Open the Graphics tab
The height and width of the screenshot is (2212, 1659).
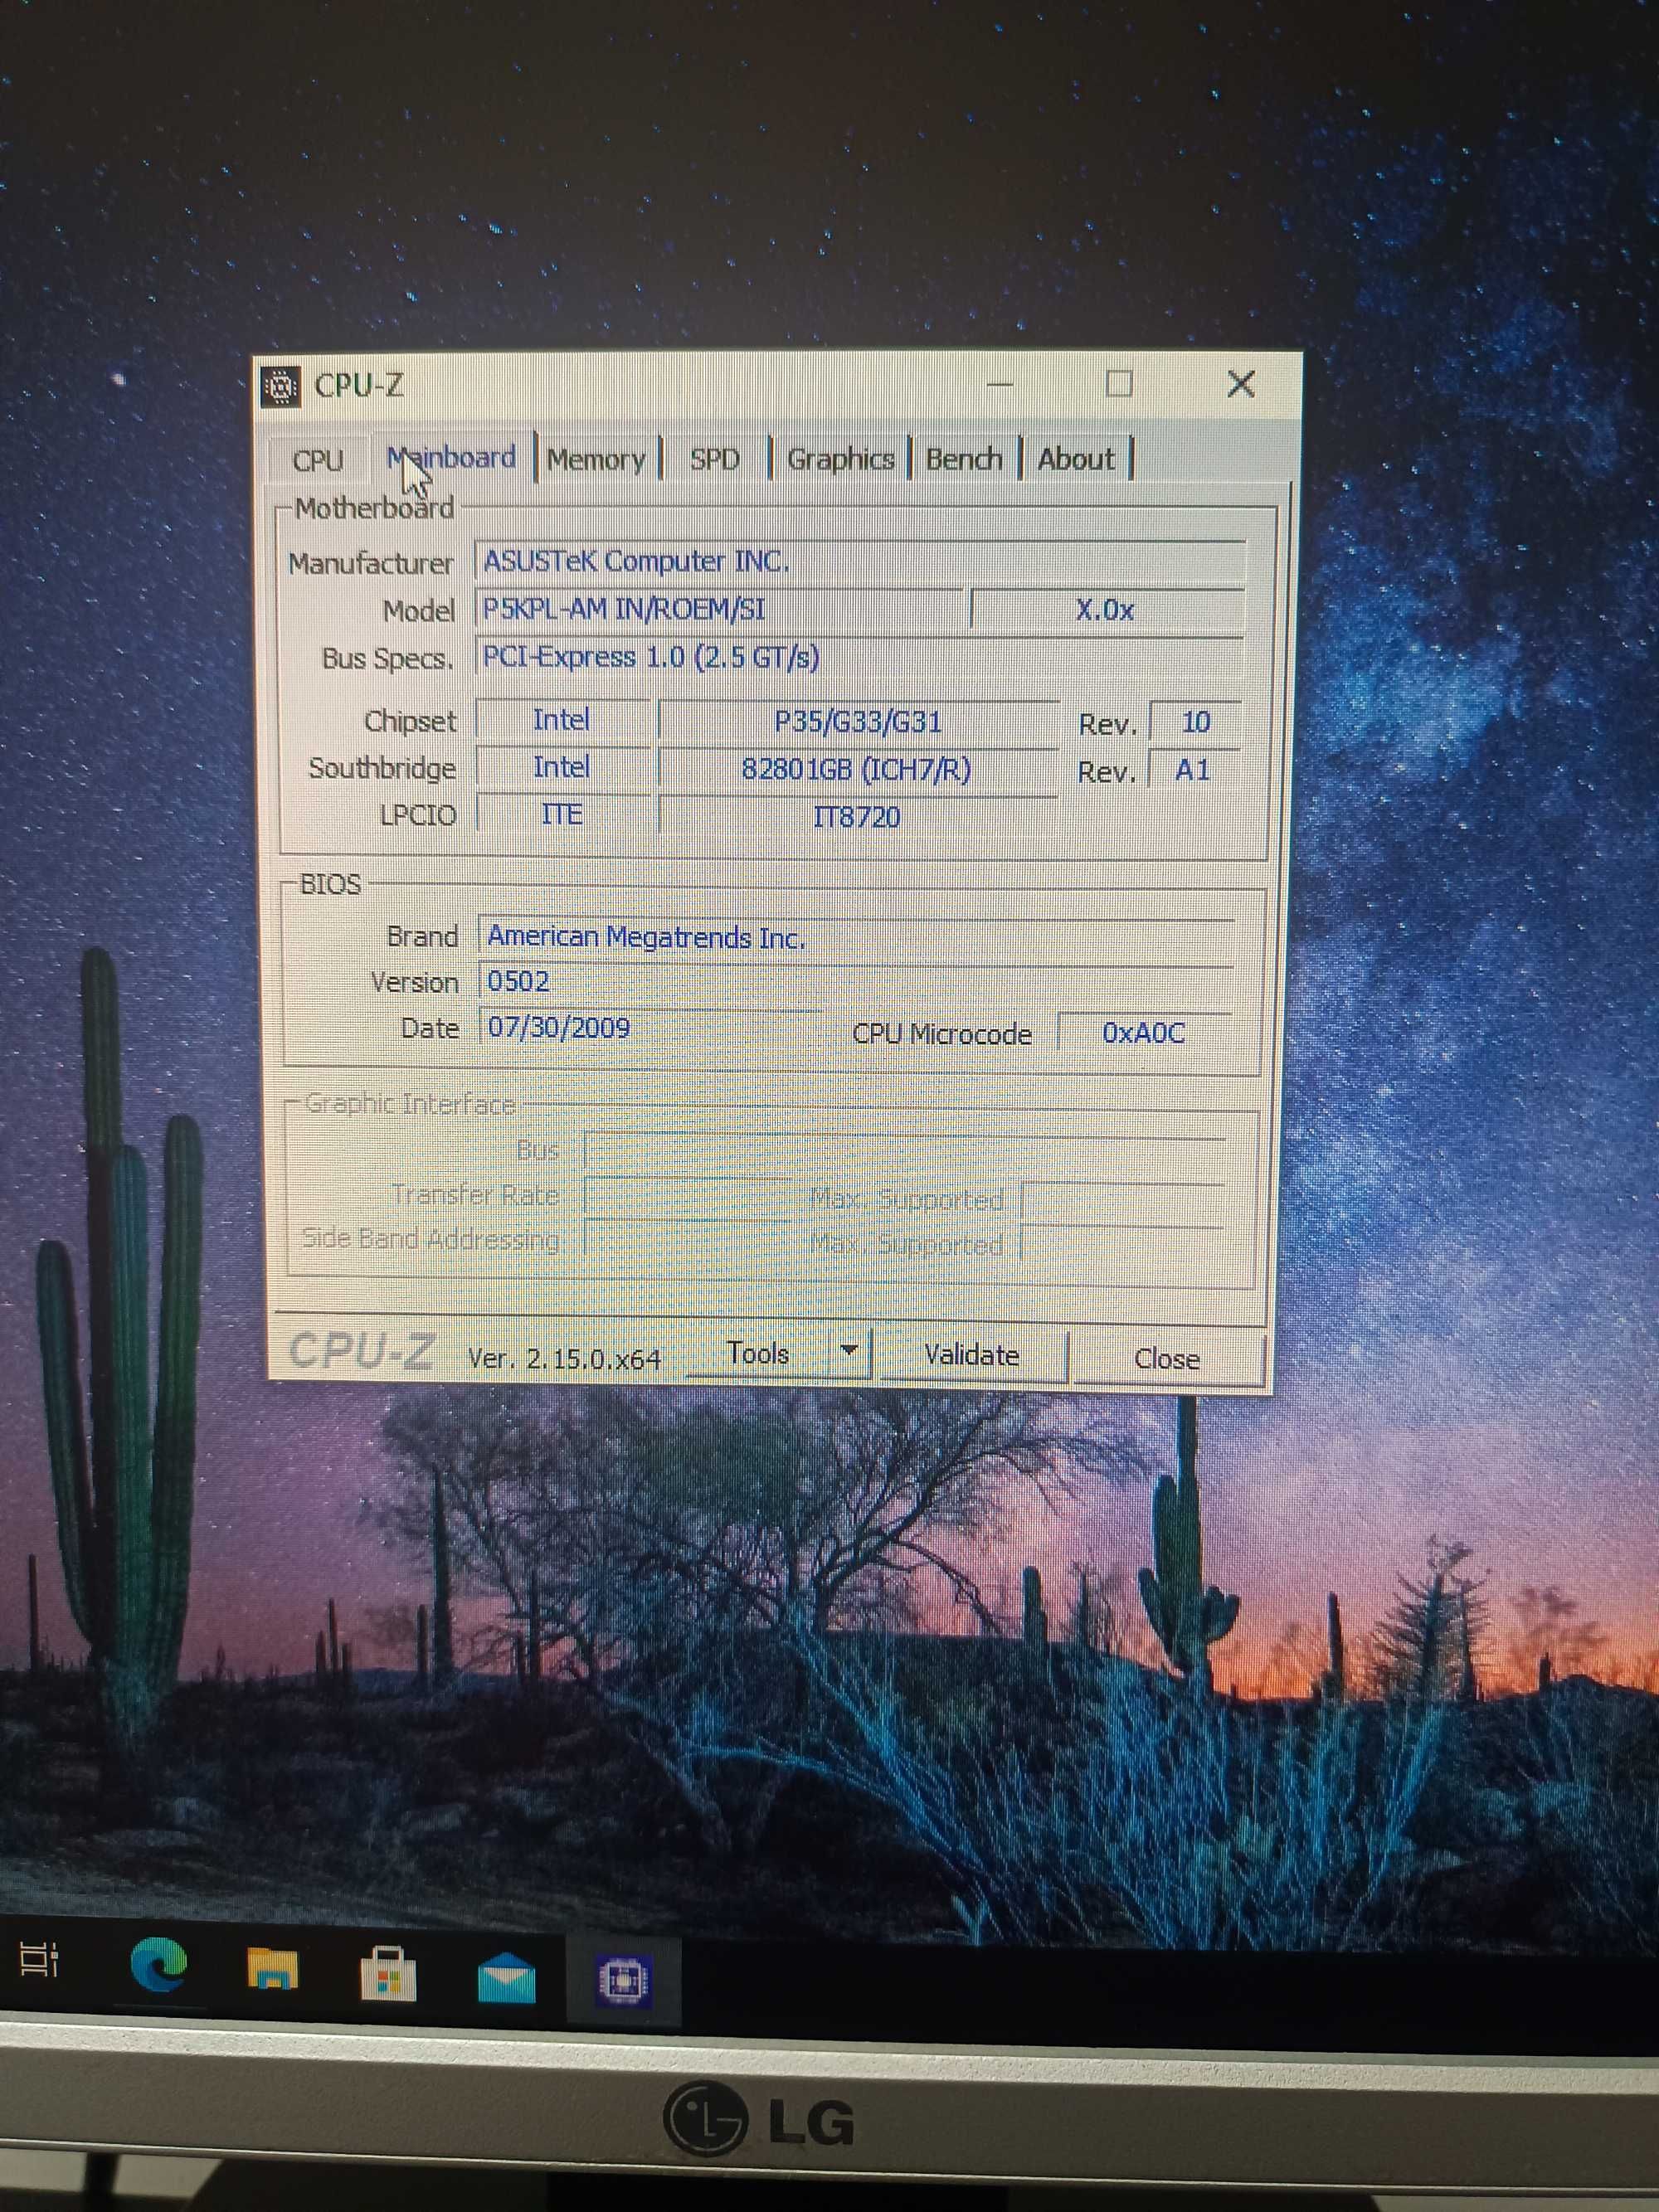(x=840, y=459)
